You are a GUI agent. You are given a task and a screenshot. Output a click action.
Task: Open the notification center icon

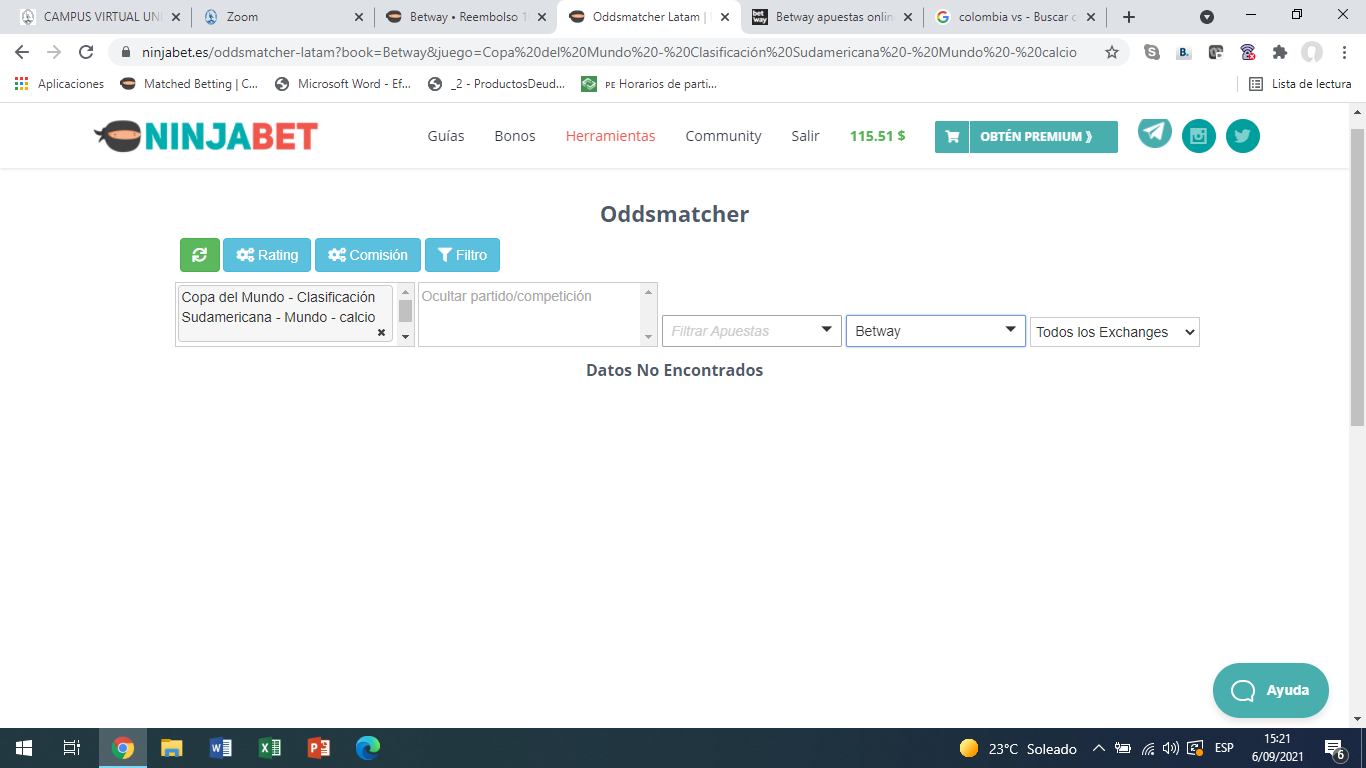click(x=1334, y=748)
